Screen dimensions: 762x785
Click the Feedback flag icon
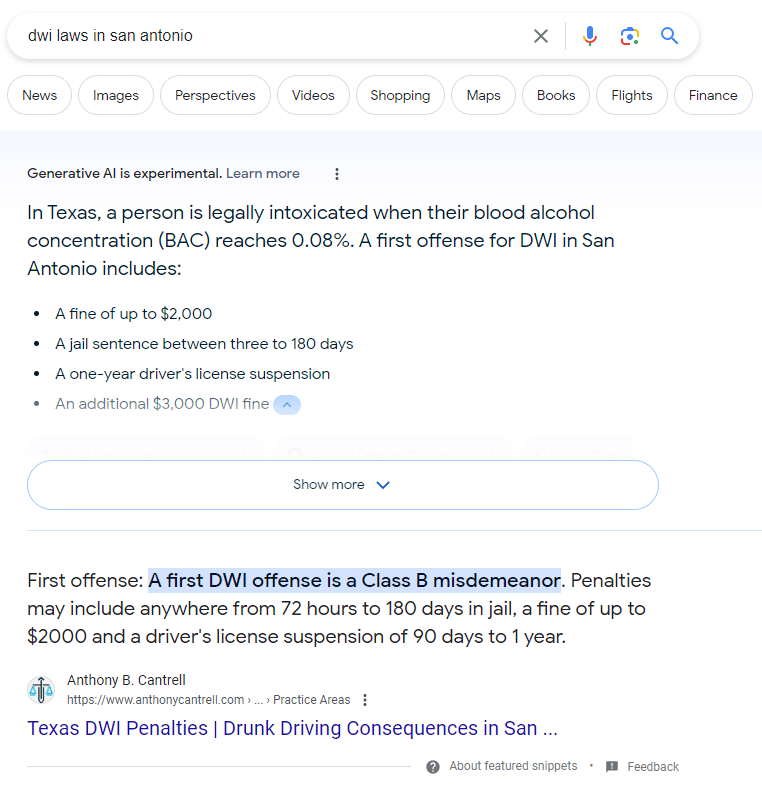pos(612,767)
